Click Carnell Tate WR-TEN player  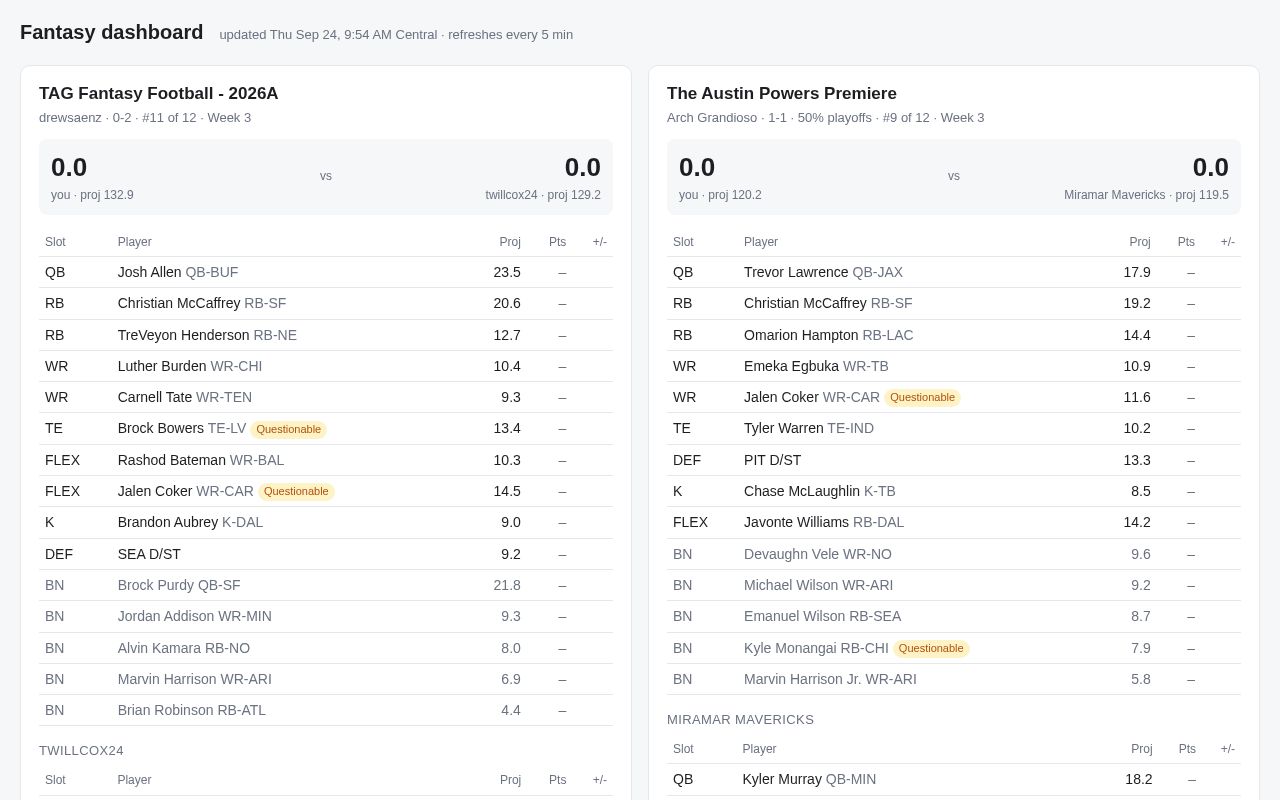click(x=185, y=397)
